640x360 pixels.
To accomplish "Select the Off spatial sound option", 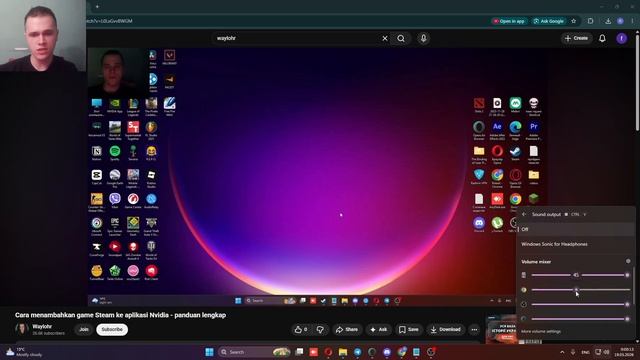I will coord(576,229).
